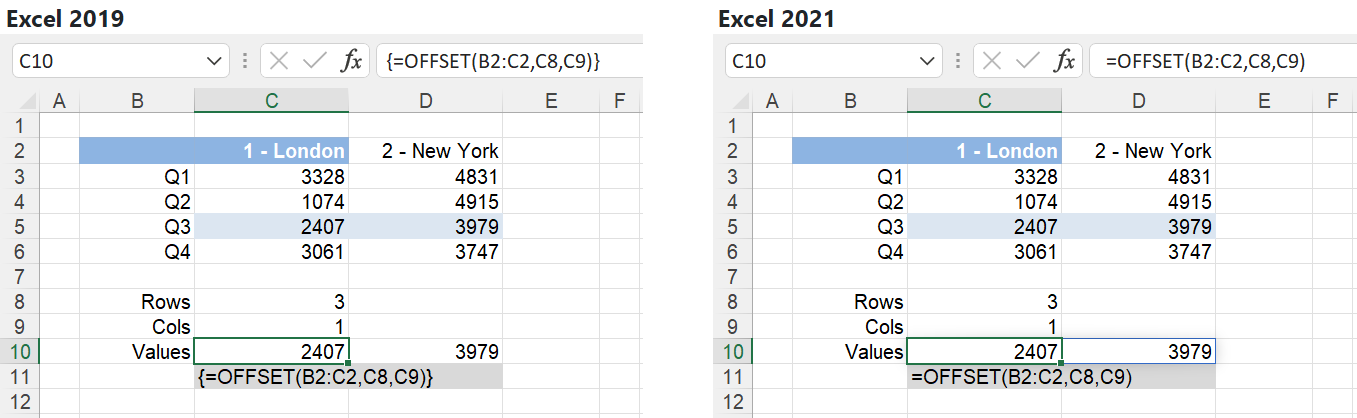Click cell C8 with Rows value 3 in Excel 2019

click(x=272, y=301)
